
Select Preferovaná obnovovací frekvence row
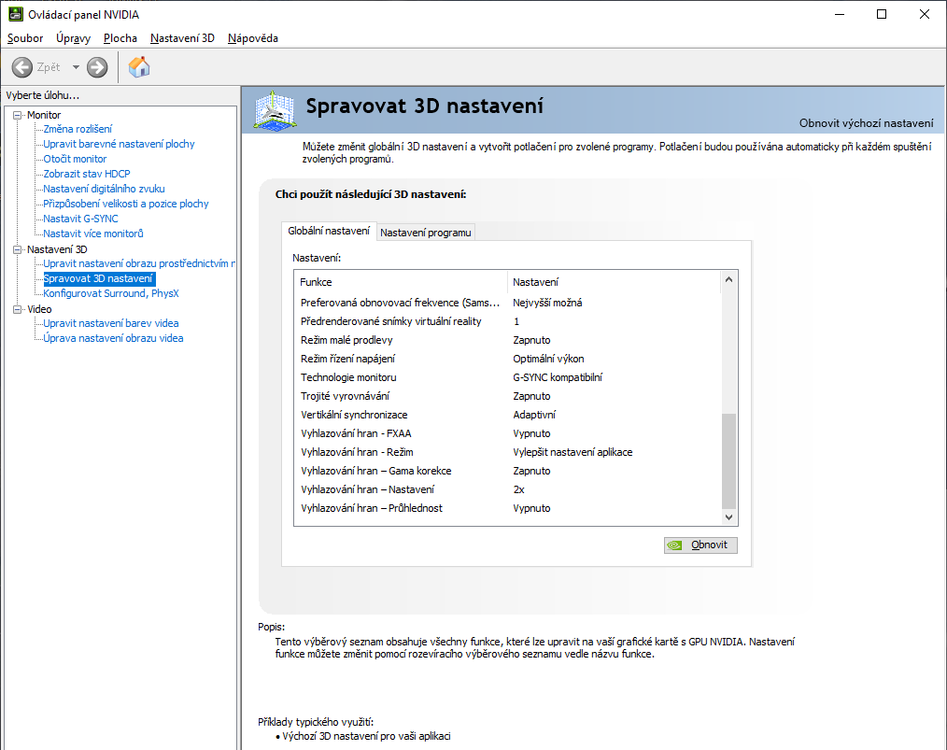(x=507, y=303)
